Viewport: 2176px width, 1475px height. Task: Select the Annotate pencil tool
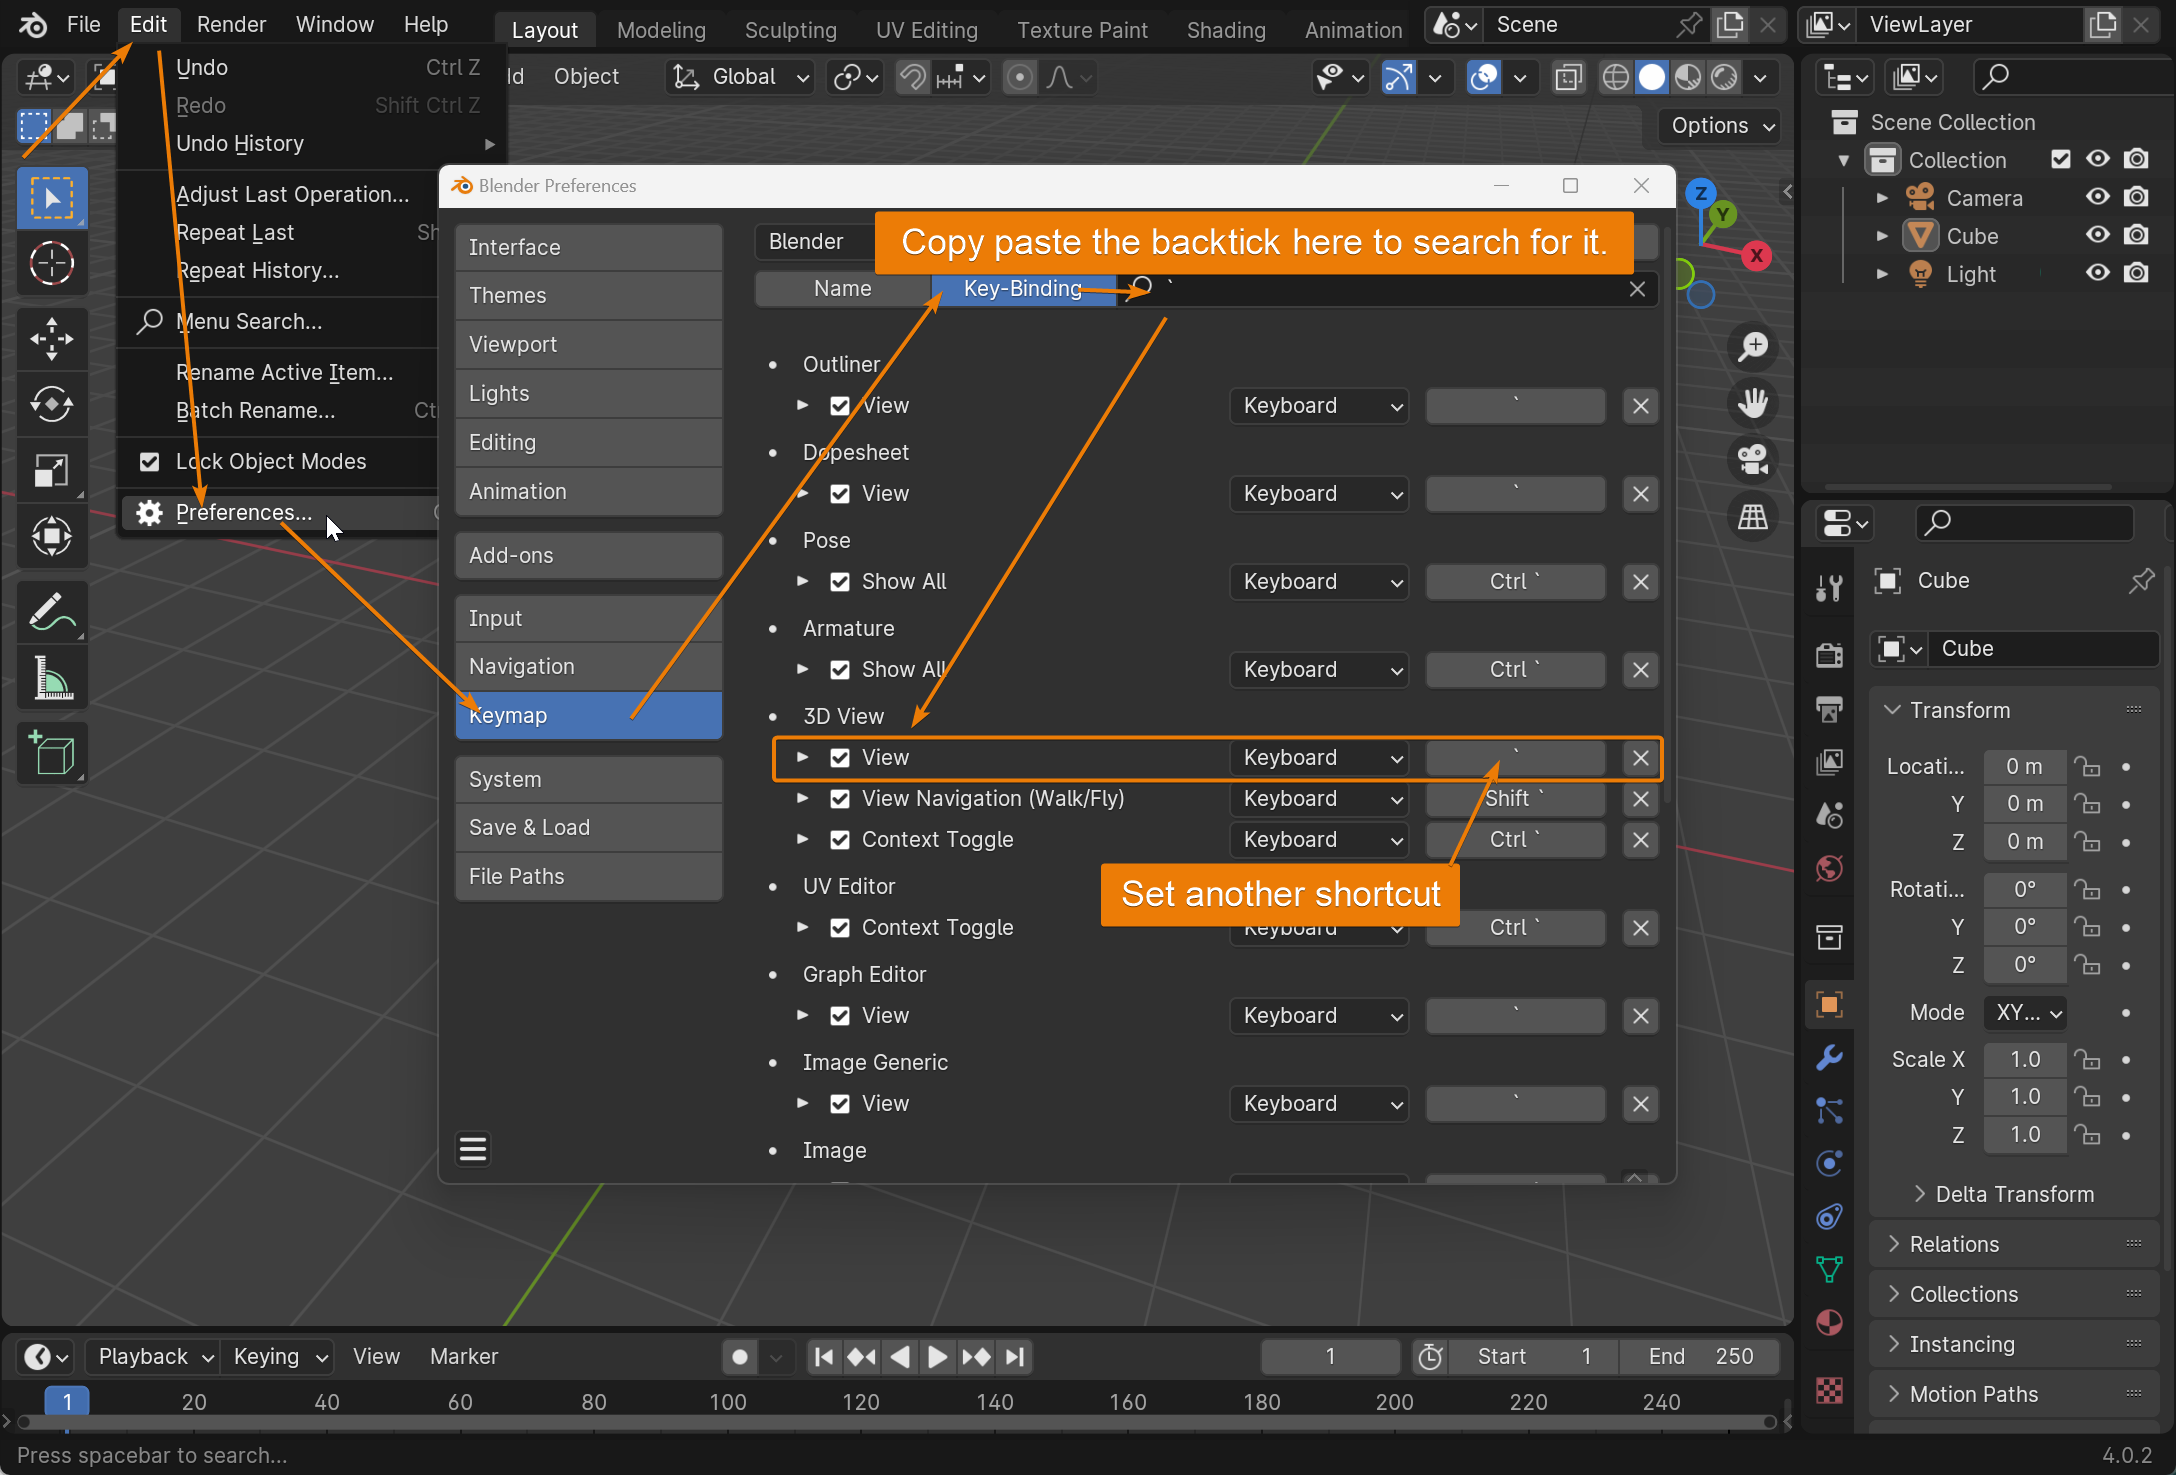click(51, 611)
